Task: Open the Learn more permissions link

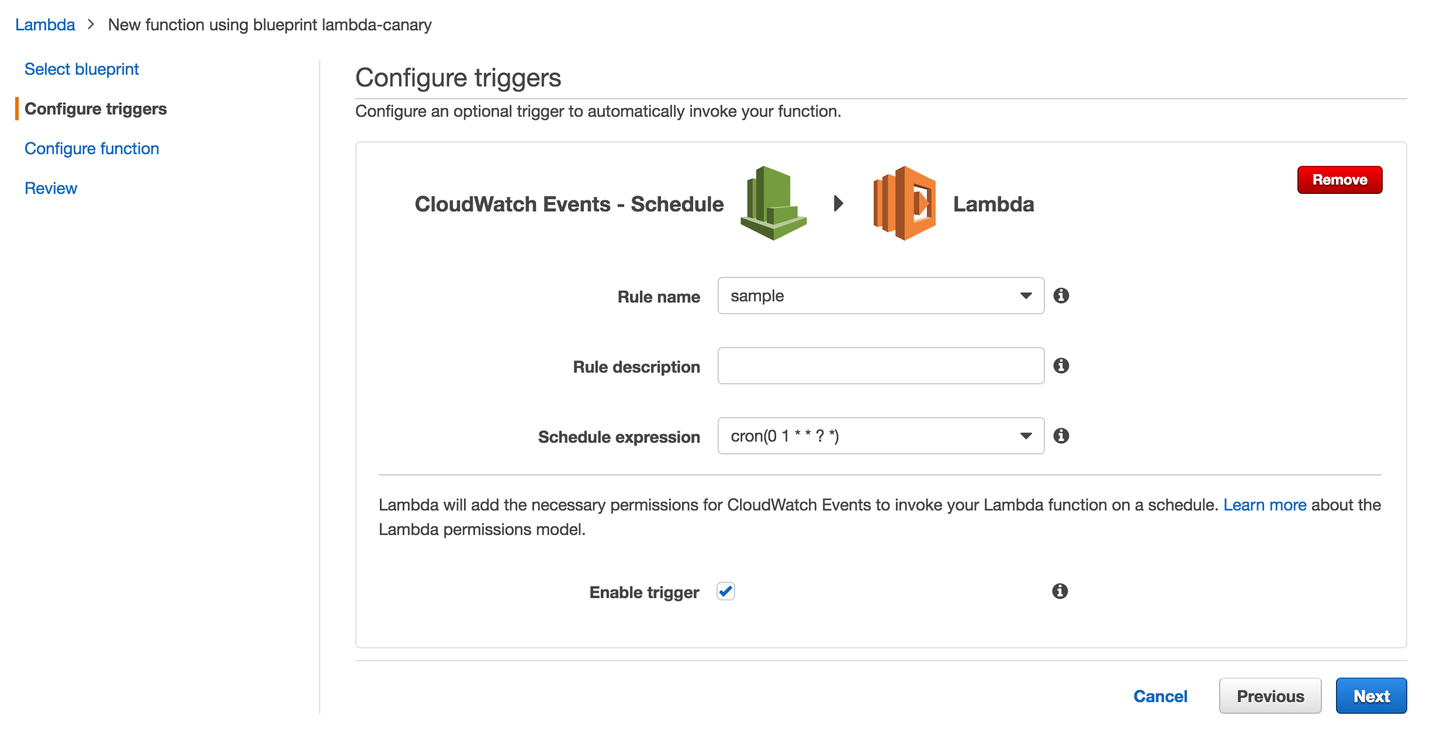Action: pyautogui.click(x=1264, y=505)
